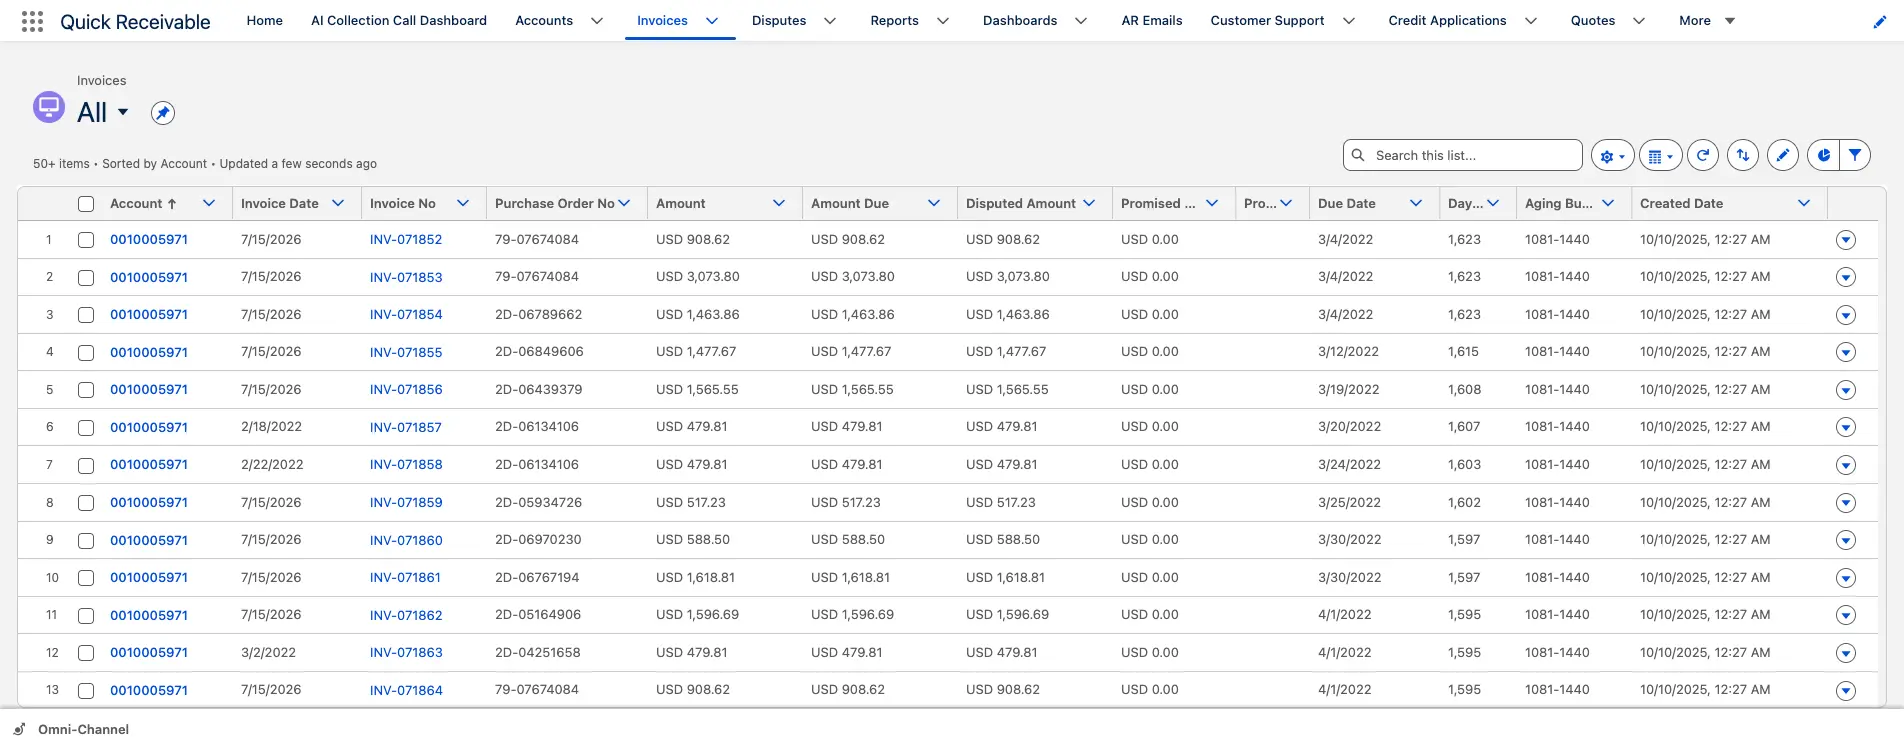Open Aging Bucket column actions chevron
Image resolution: width=1904 pixels, height=749 pixels.
coord(1608,203)
